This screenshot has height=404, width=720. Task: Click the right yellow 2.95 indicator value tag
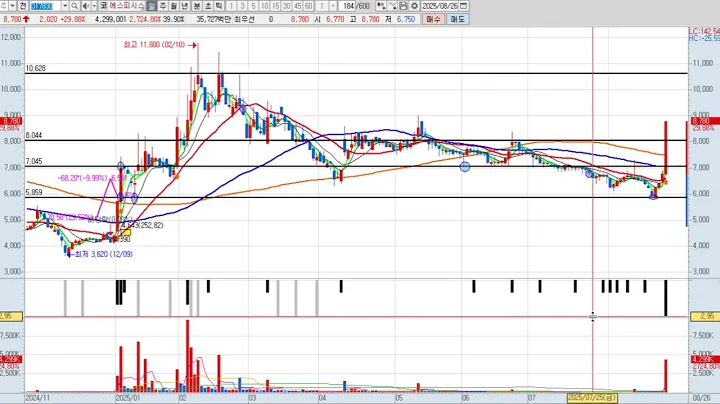pos(704,316)
